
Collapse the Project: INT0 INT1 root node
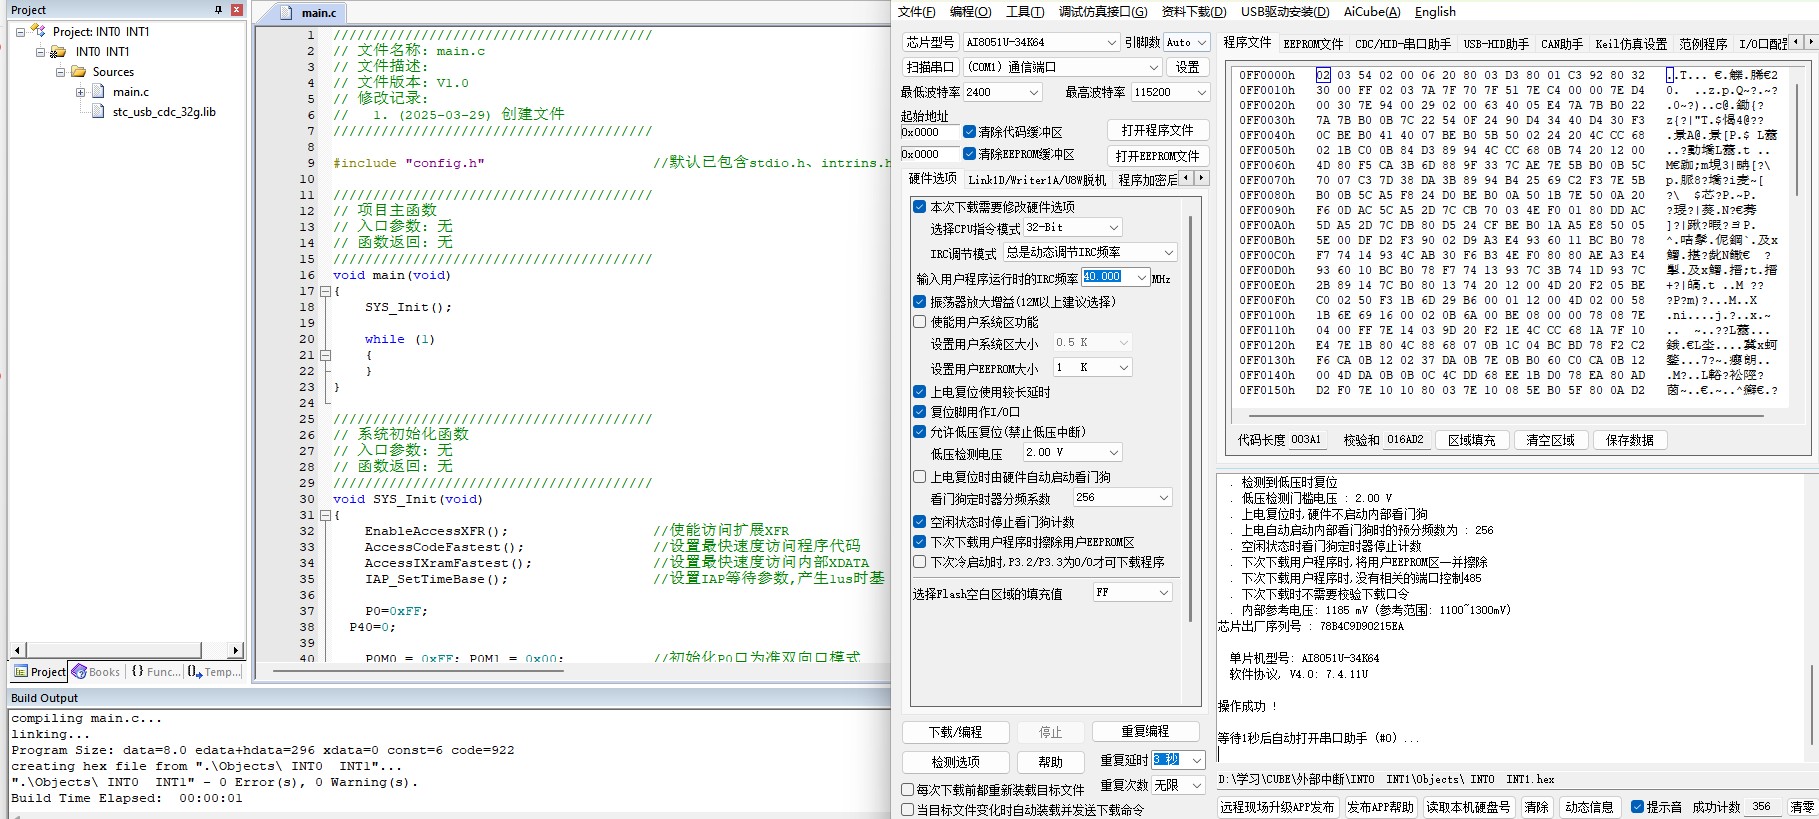click(x=20, y=32)
